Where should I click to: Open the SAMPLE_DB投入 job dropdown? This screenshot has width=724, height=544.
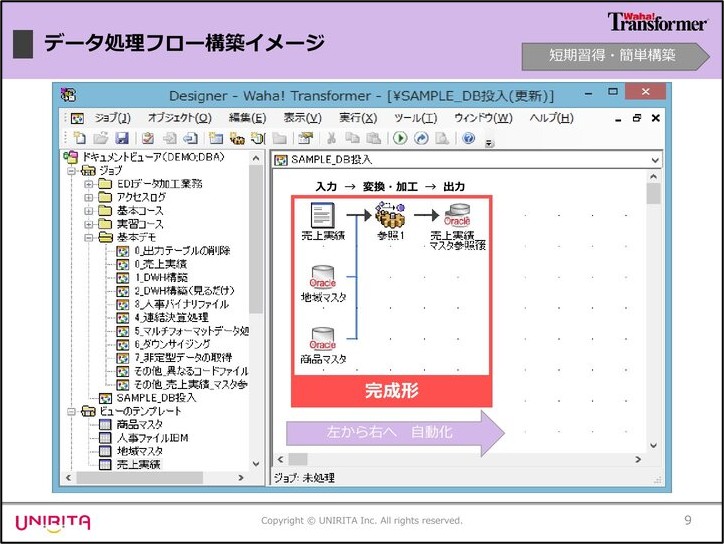(x=655, y=160)
